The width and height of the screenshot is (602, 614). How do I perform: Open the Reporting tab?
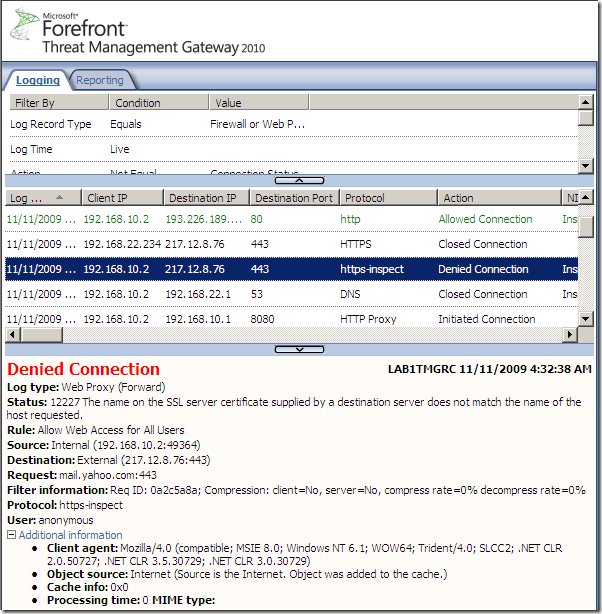coord(99,80)
